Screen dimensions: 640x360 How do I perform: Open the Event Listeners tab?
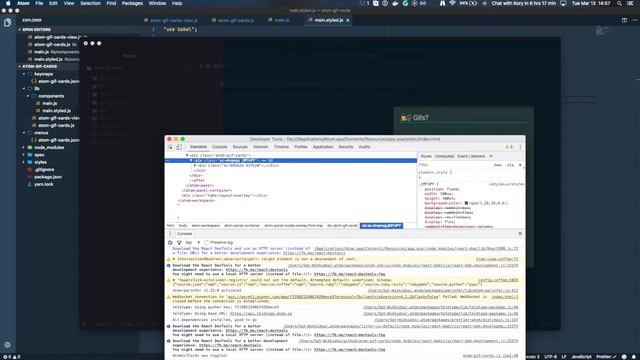click(471, 156)
